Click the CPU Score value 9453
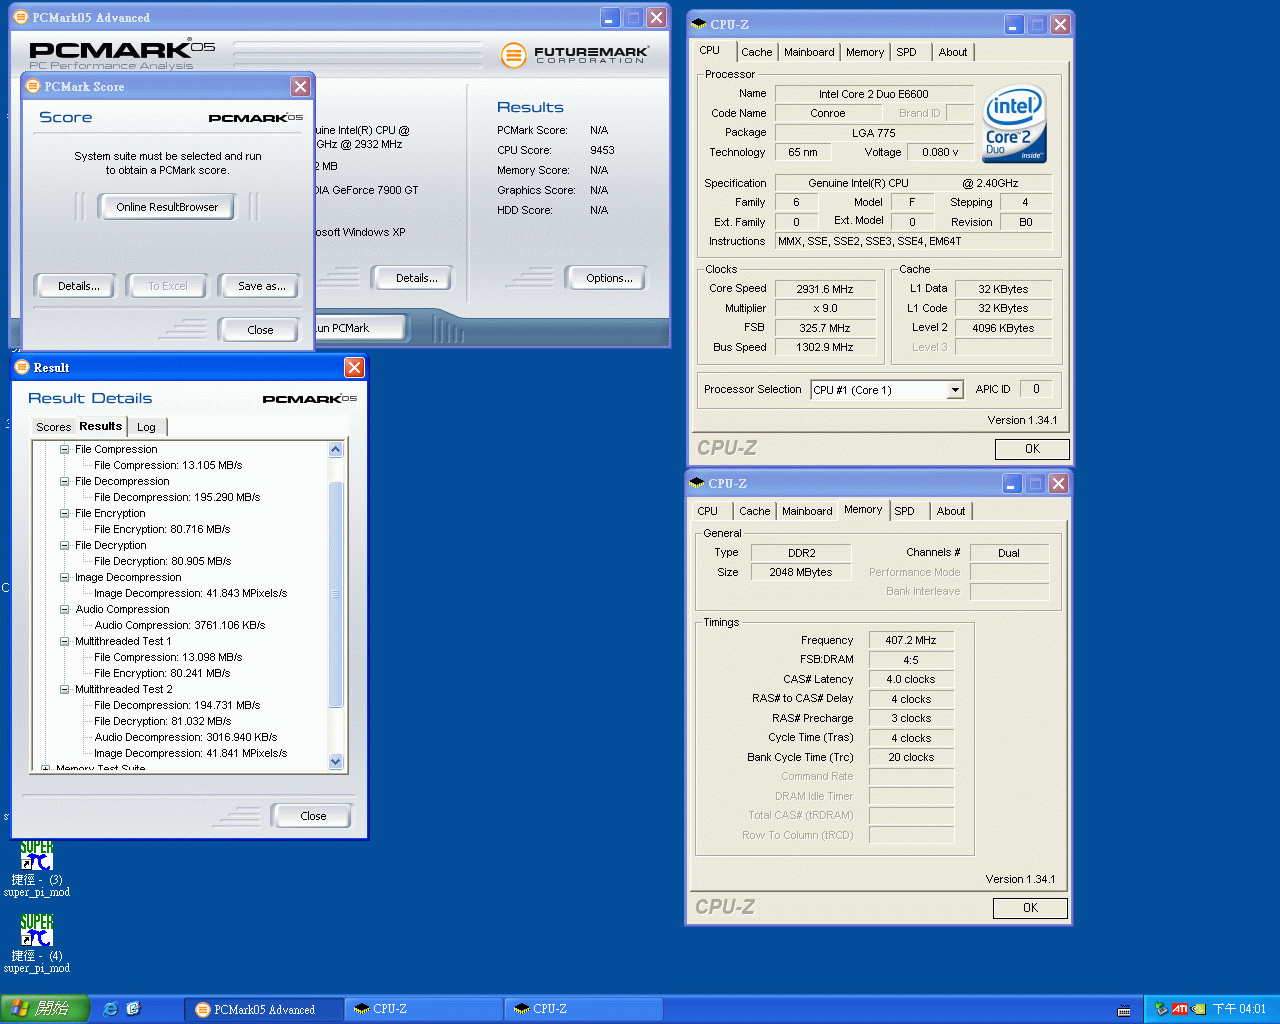Image resolution: width=1280 pixels, height=1024 pixels. click(602, 150)
